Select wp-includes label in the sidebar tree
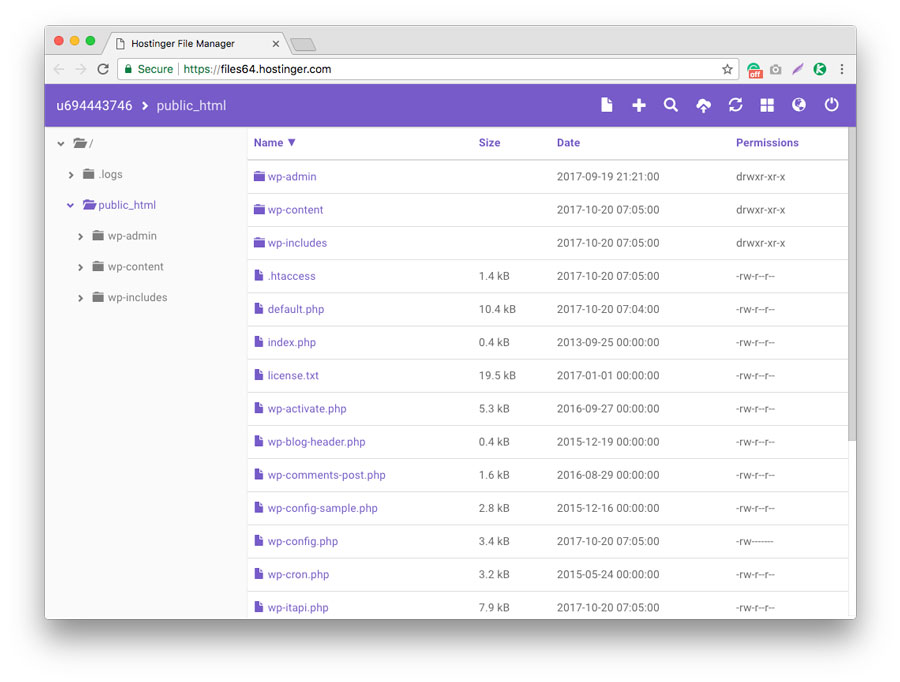900x682 pixels. 138,297
